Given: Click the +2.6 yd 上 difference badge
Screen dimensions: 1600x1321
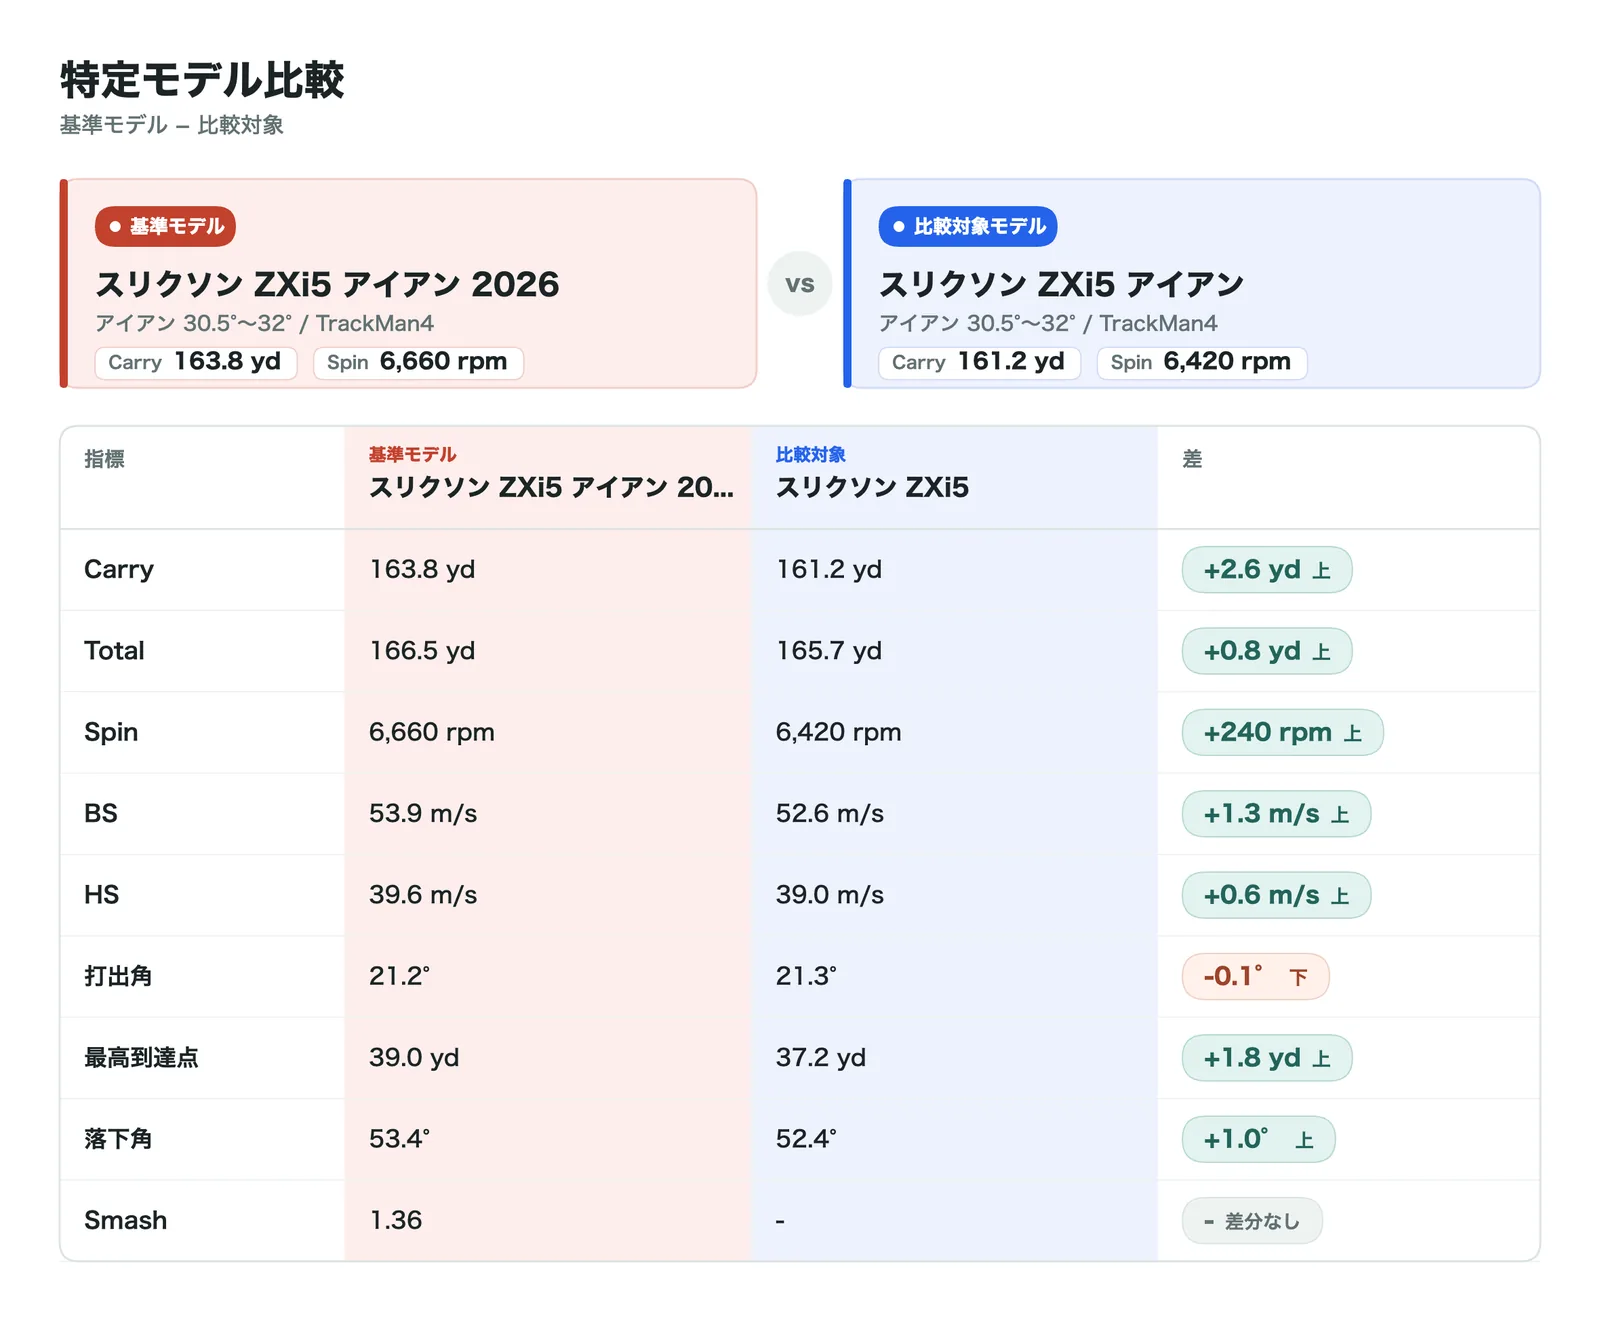Looking at the screenshot, I should (x=1267, y=570).
